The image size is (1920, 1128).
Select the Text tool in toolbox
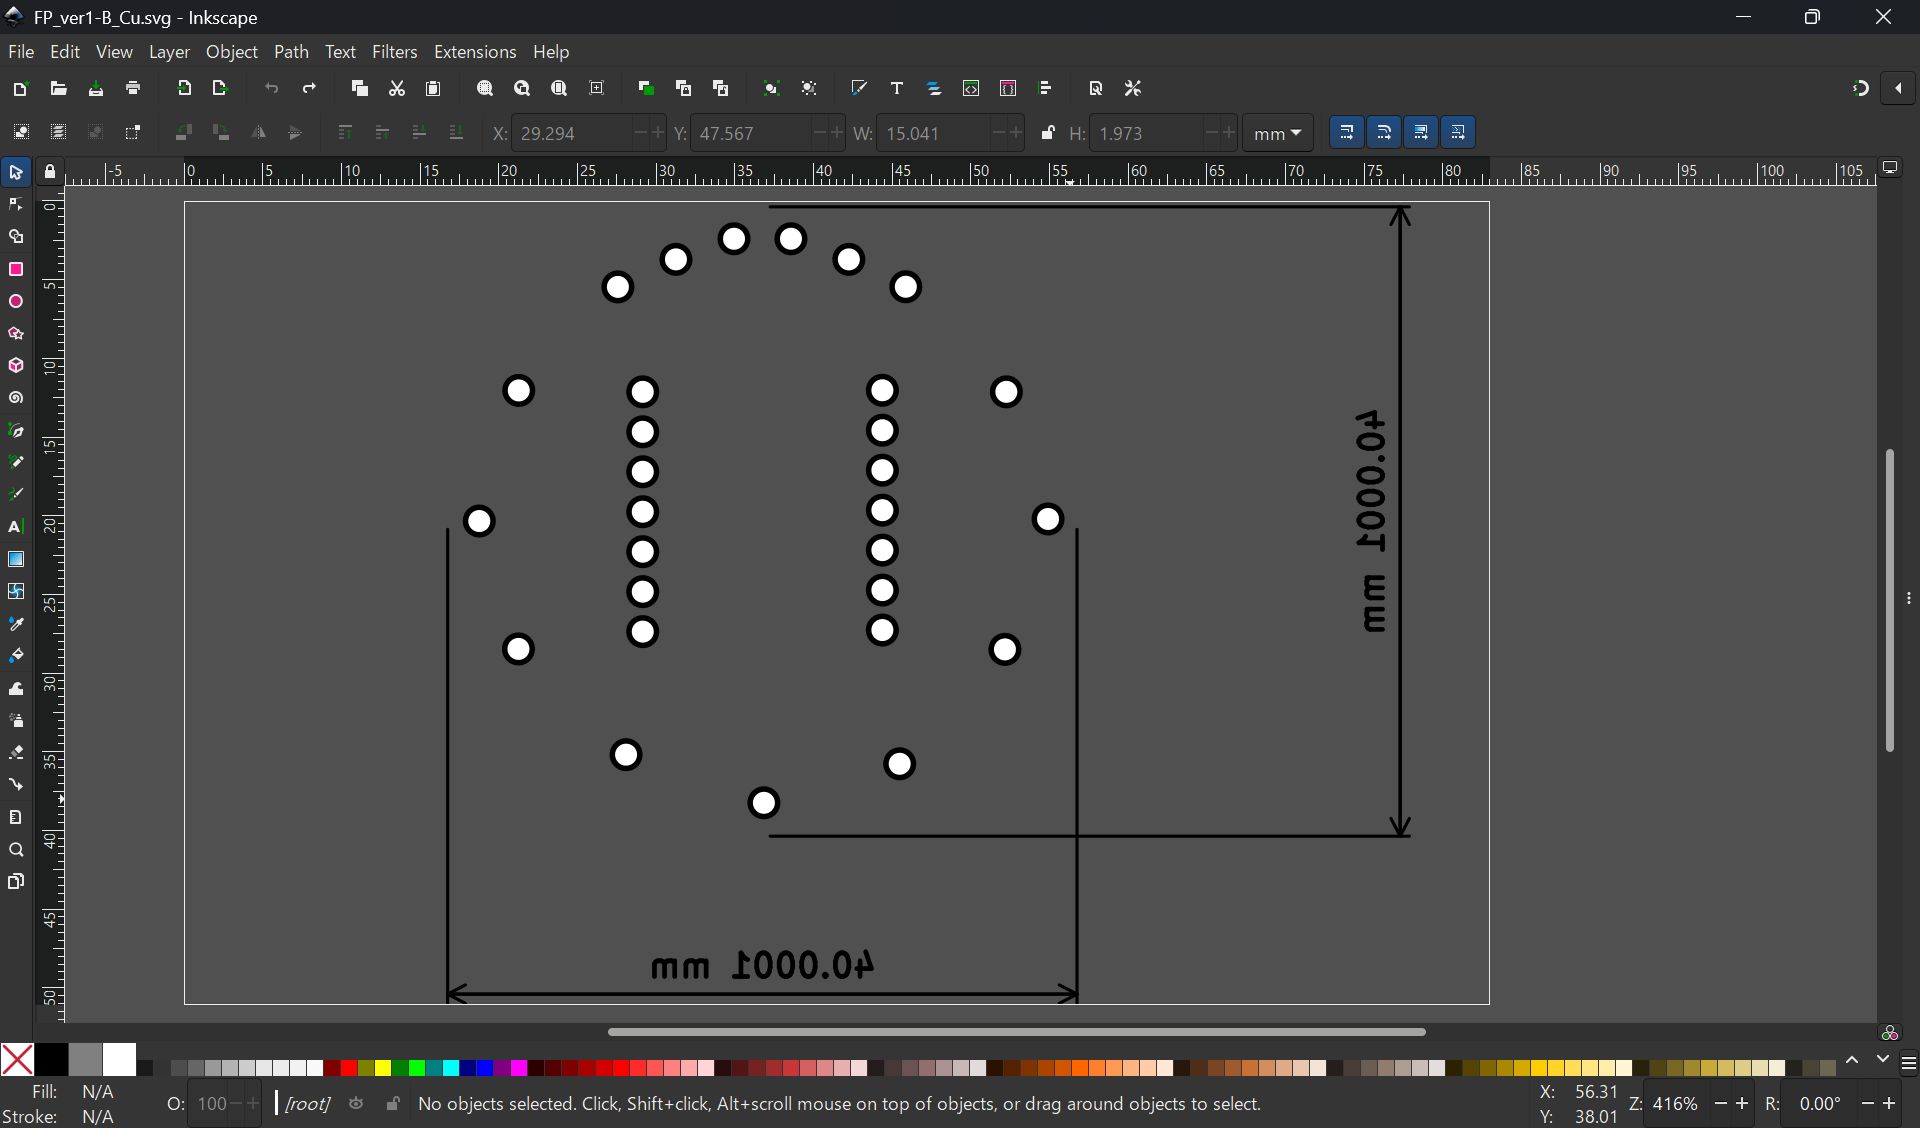[16, 527]
